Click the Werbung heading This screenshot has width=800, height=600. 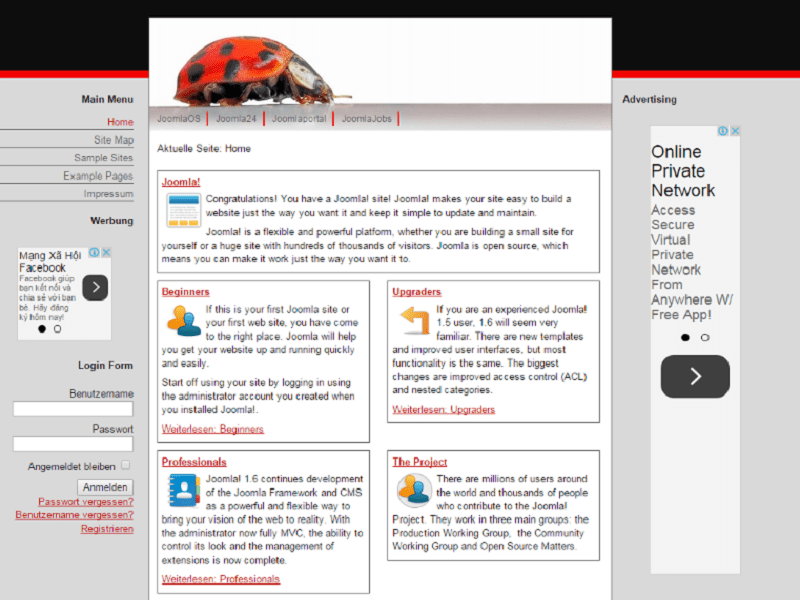coord(112,220)
